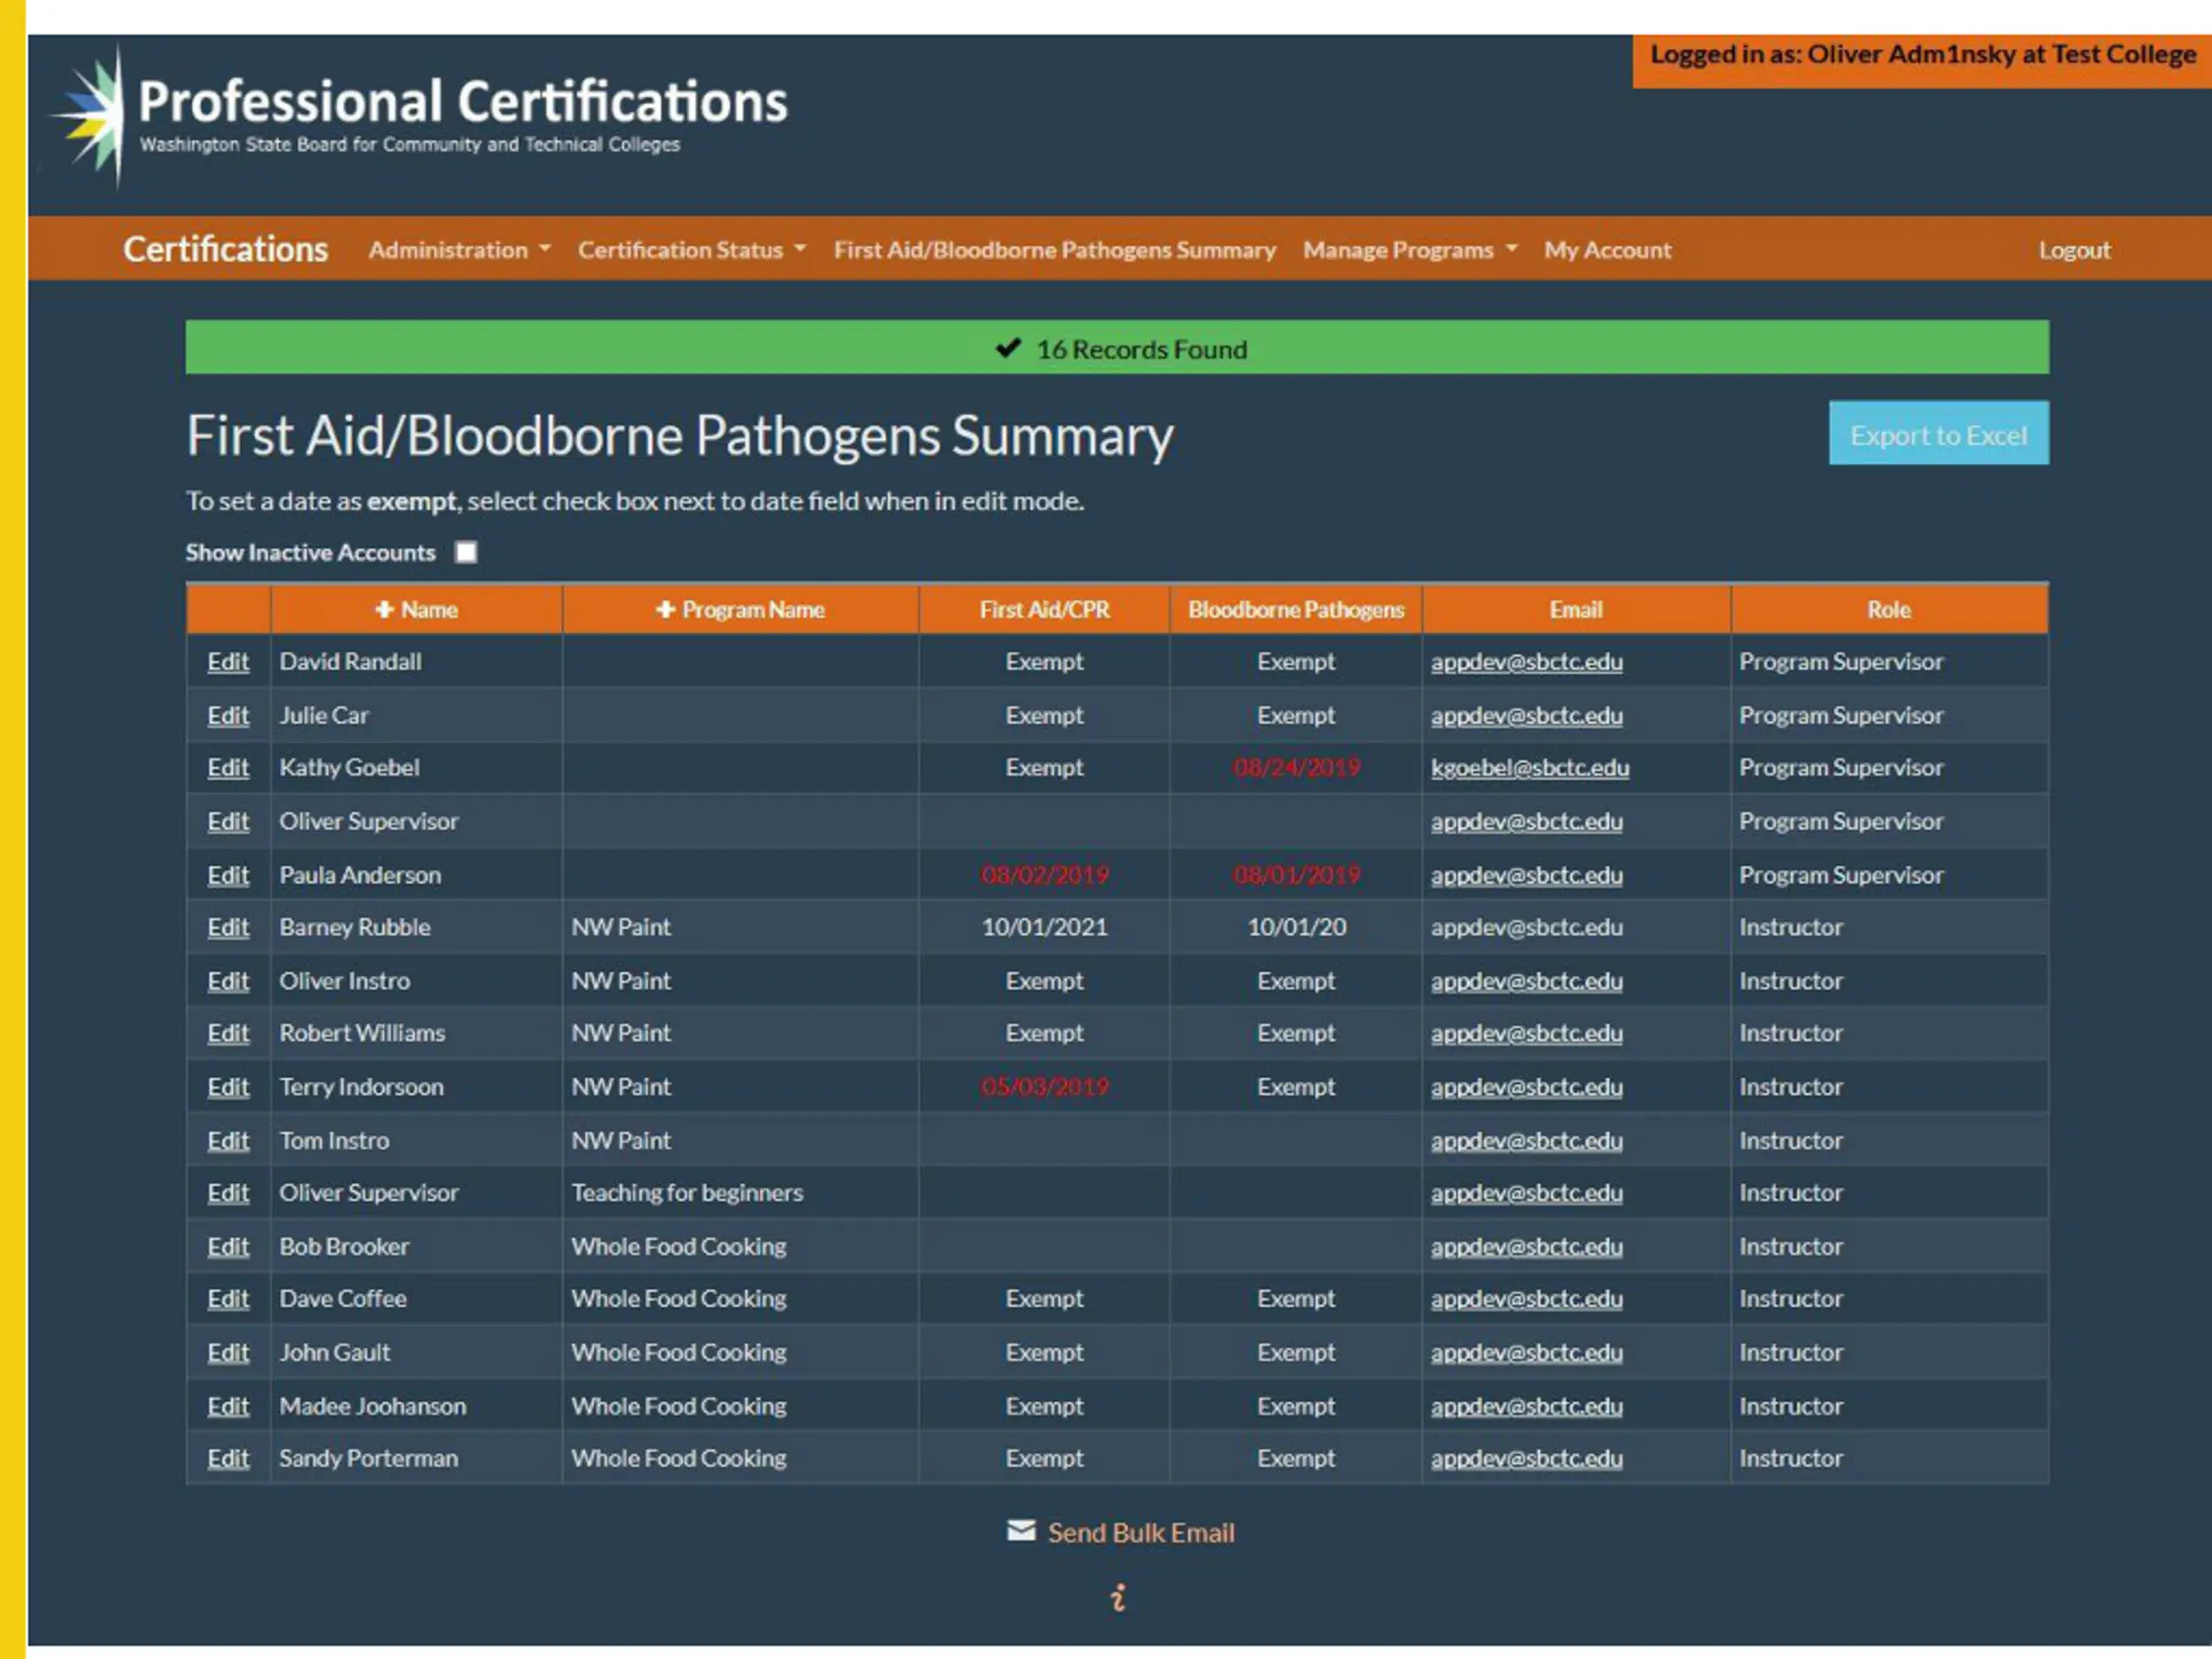Click the Certifications brand title in navbar

pos(225,249)
